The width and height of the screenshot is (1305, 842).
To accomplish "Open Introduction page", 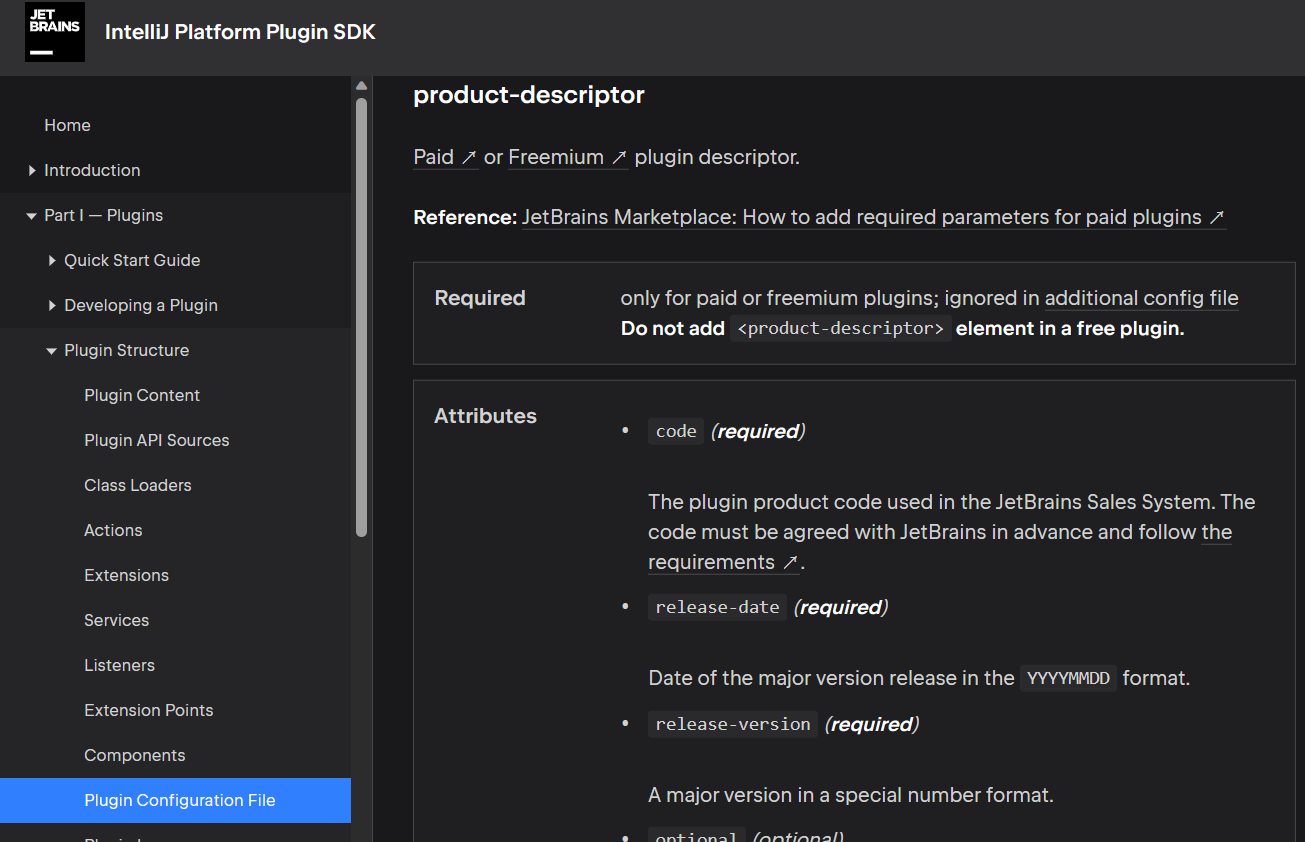I will 92,170.
